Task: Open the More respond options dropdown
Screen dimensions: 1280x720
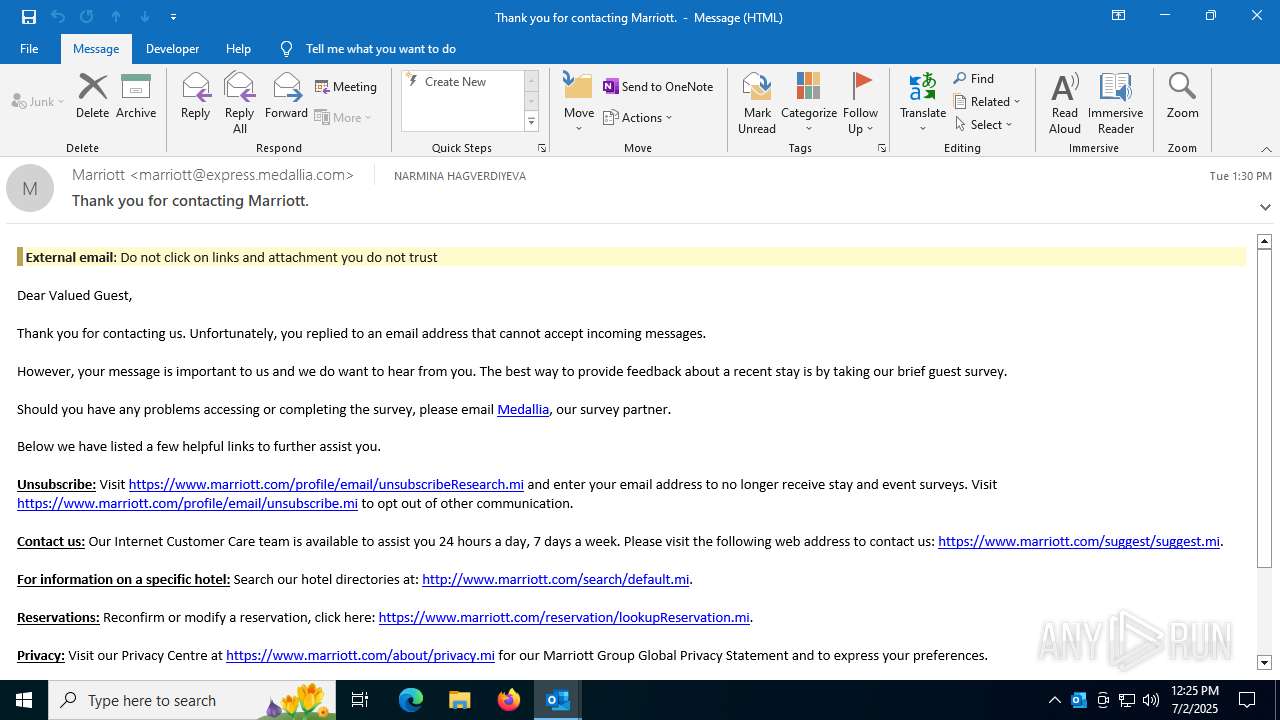Action: point(344,117)
